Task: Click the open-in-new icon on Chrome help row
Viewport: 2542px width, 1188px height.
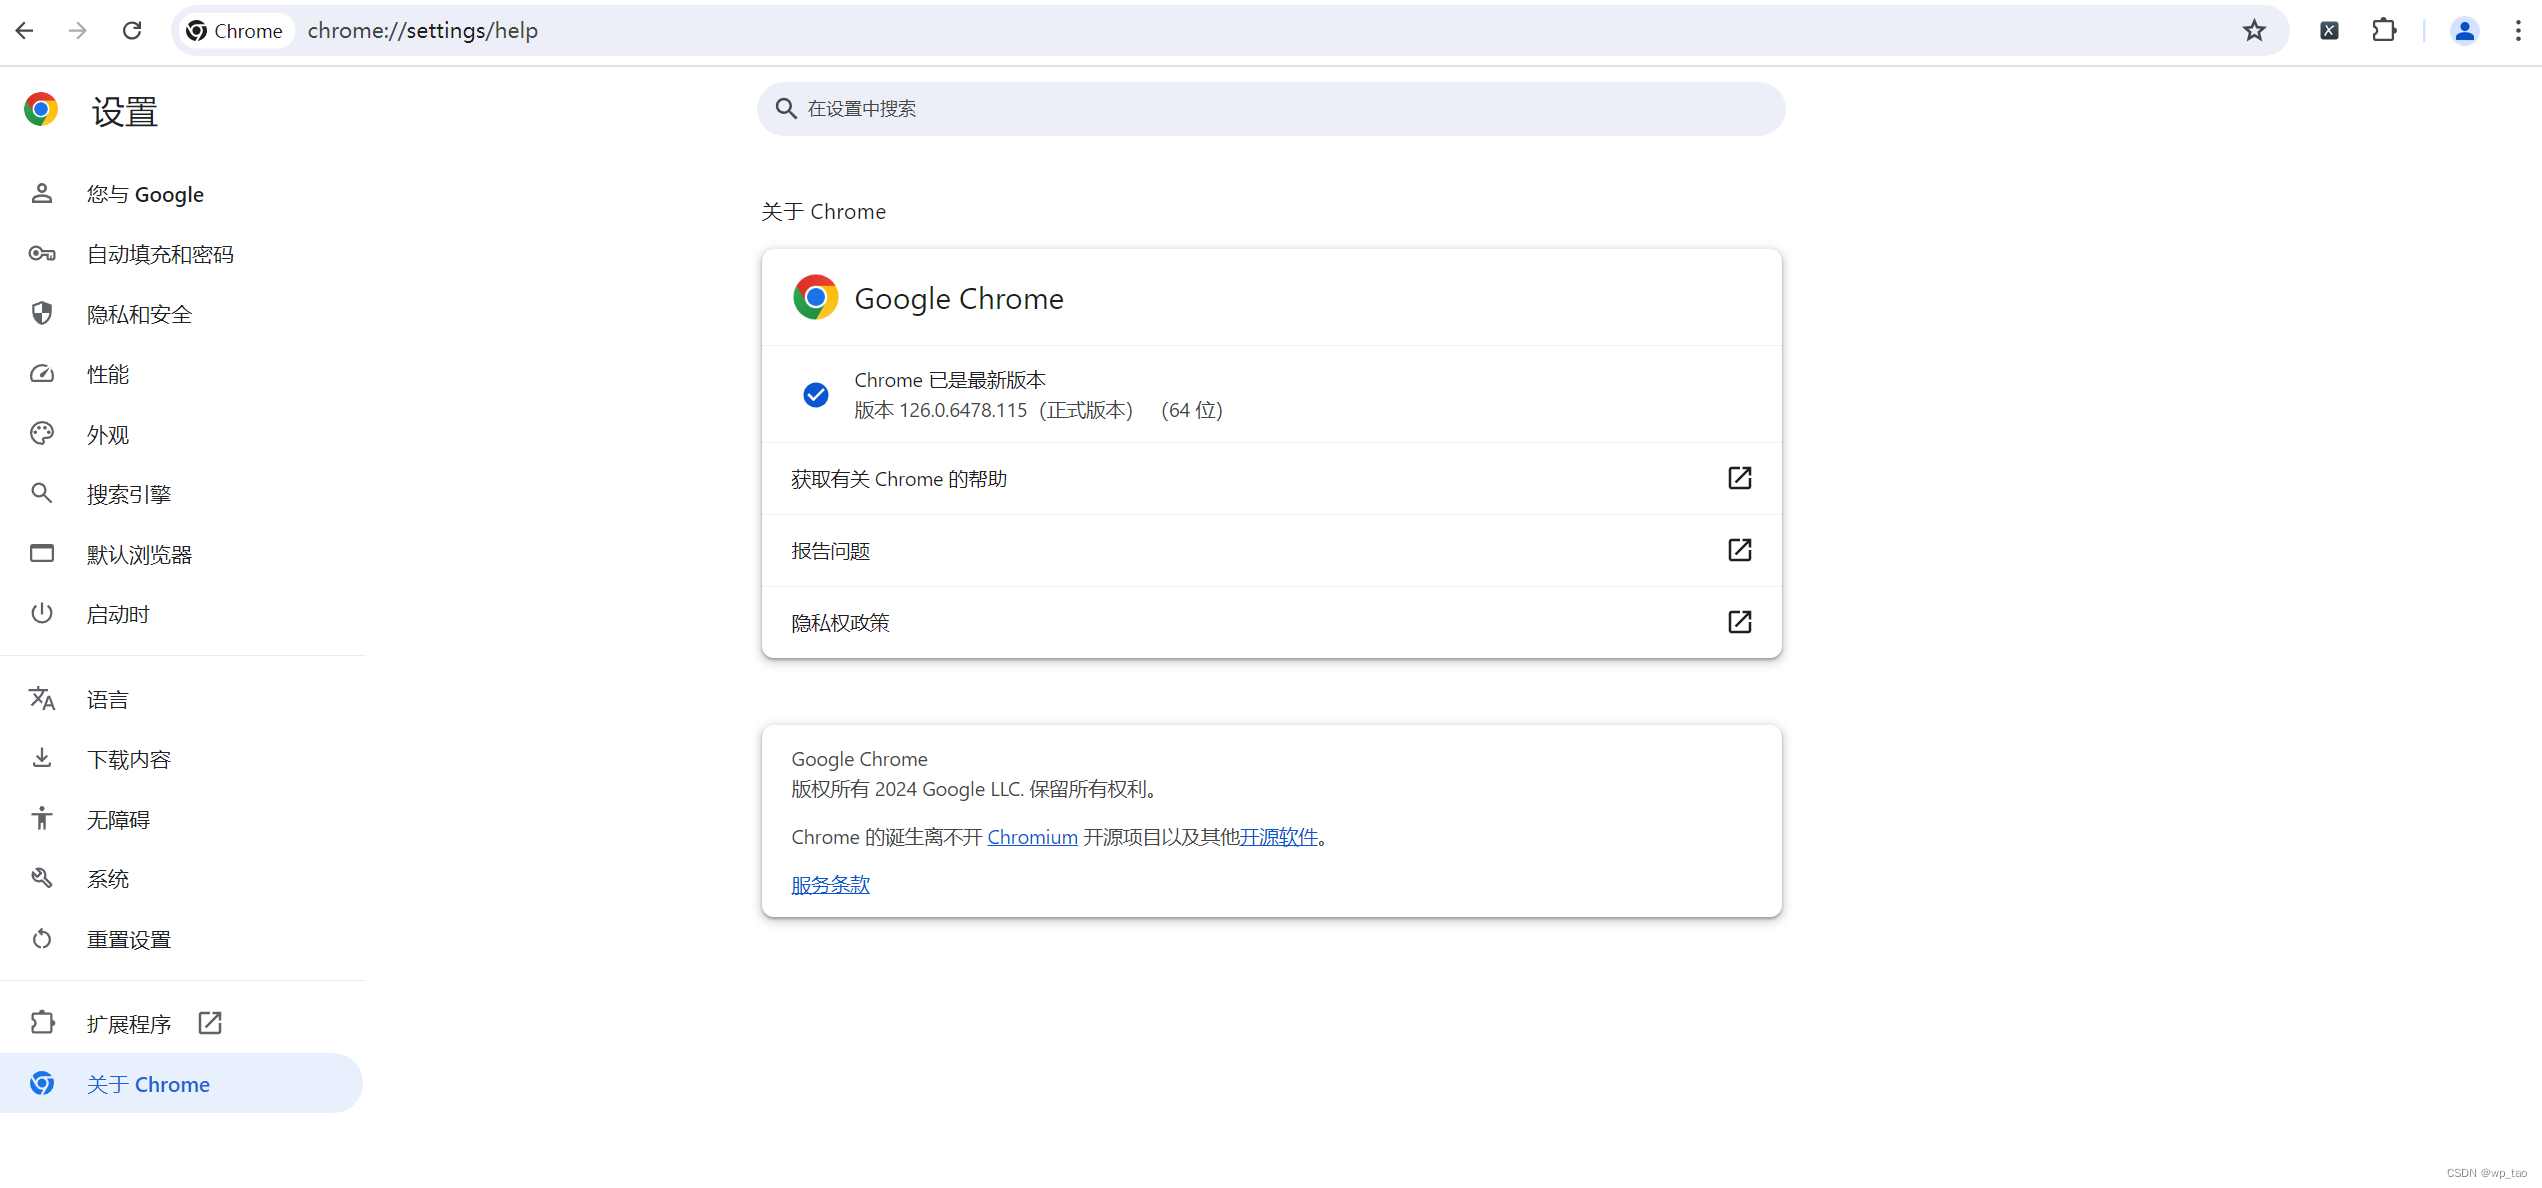Action: pos(1739,478)
